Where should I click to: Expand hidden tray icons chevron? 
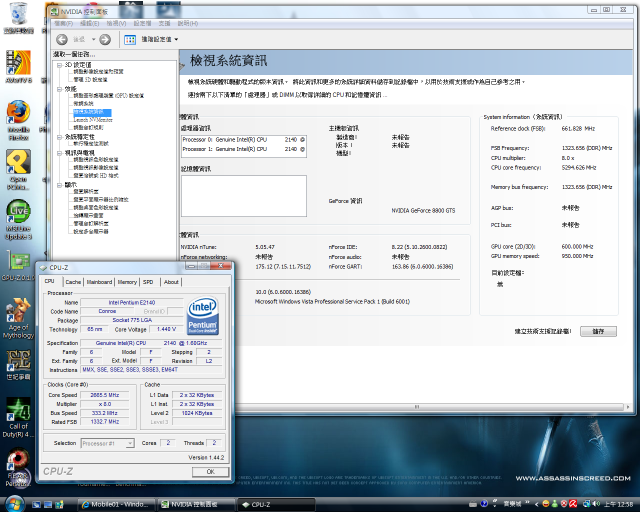point(536,504)
